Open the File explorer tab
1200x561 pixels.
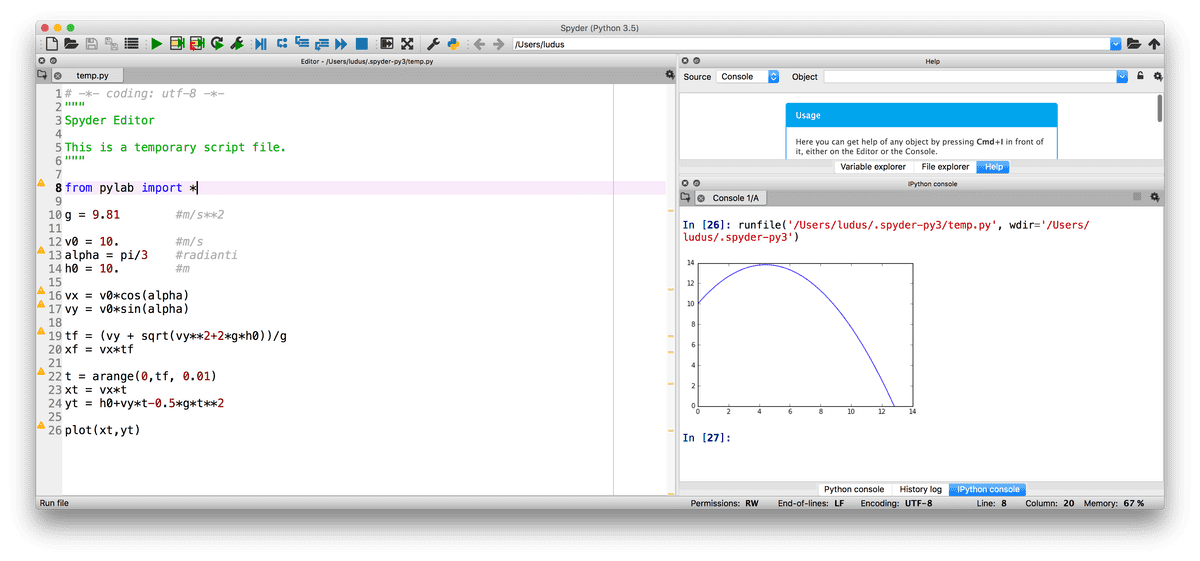point(945,167)
